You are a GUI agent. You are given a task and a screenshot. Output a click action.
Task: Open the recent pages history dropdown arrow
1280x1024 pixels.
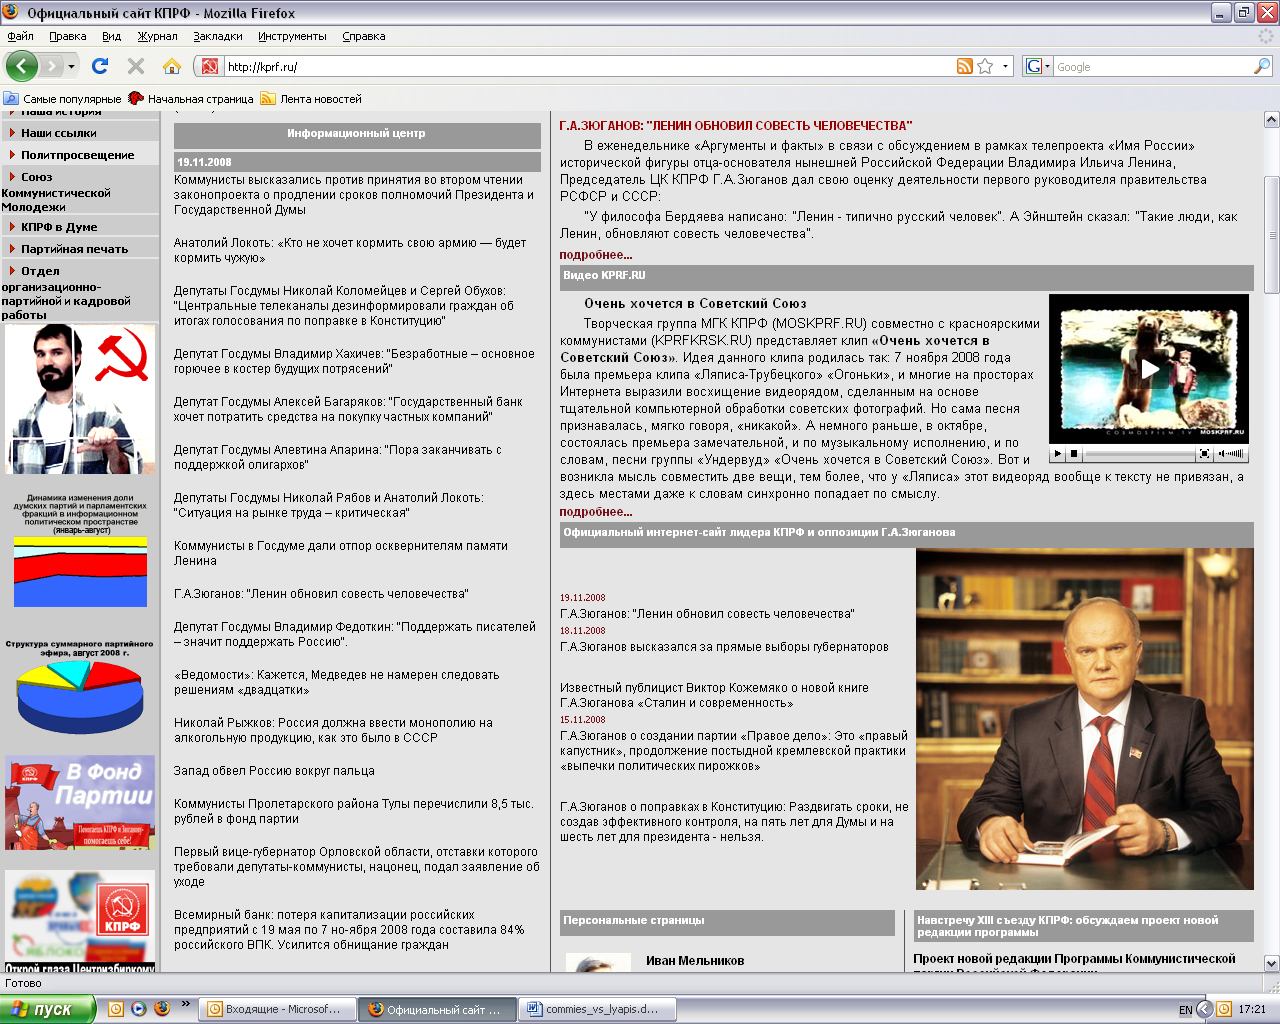(x=71, y=67)
